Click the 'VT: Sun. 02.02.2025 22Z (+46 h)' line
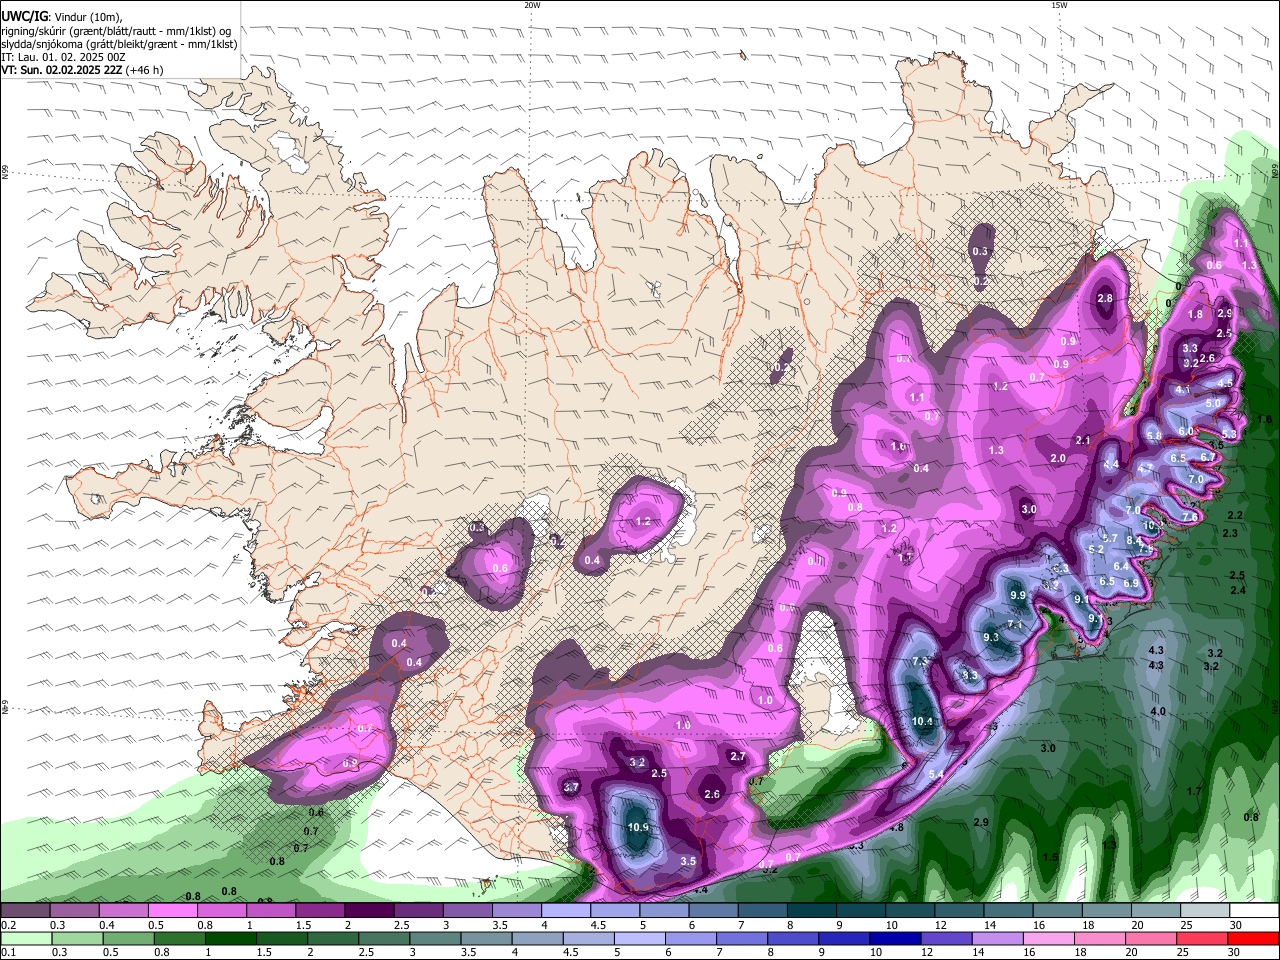This screenshot has width=1280, height=960. (82, 70)
